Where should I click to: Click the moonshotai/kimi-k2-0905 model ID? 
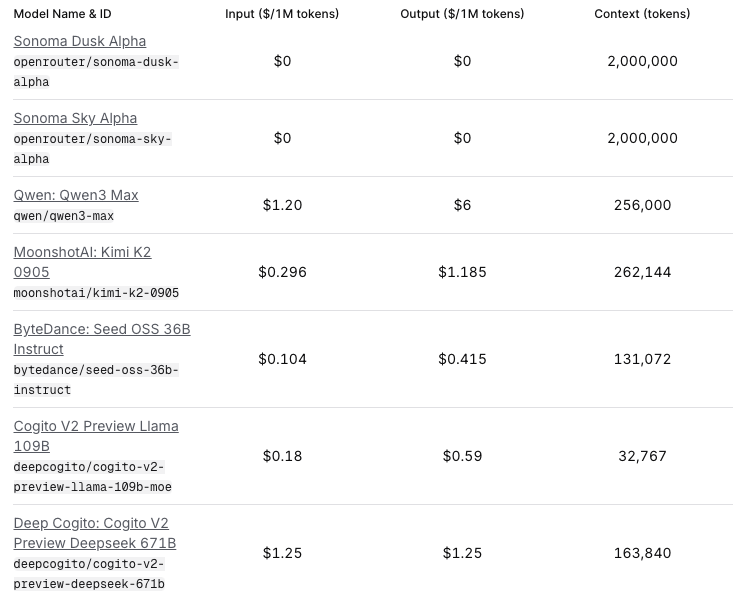(96, 293)
